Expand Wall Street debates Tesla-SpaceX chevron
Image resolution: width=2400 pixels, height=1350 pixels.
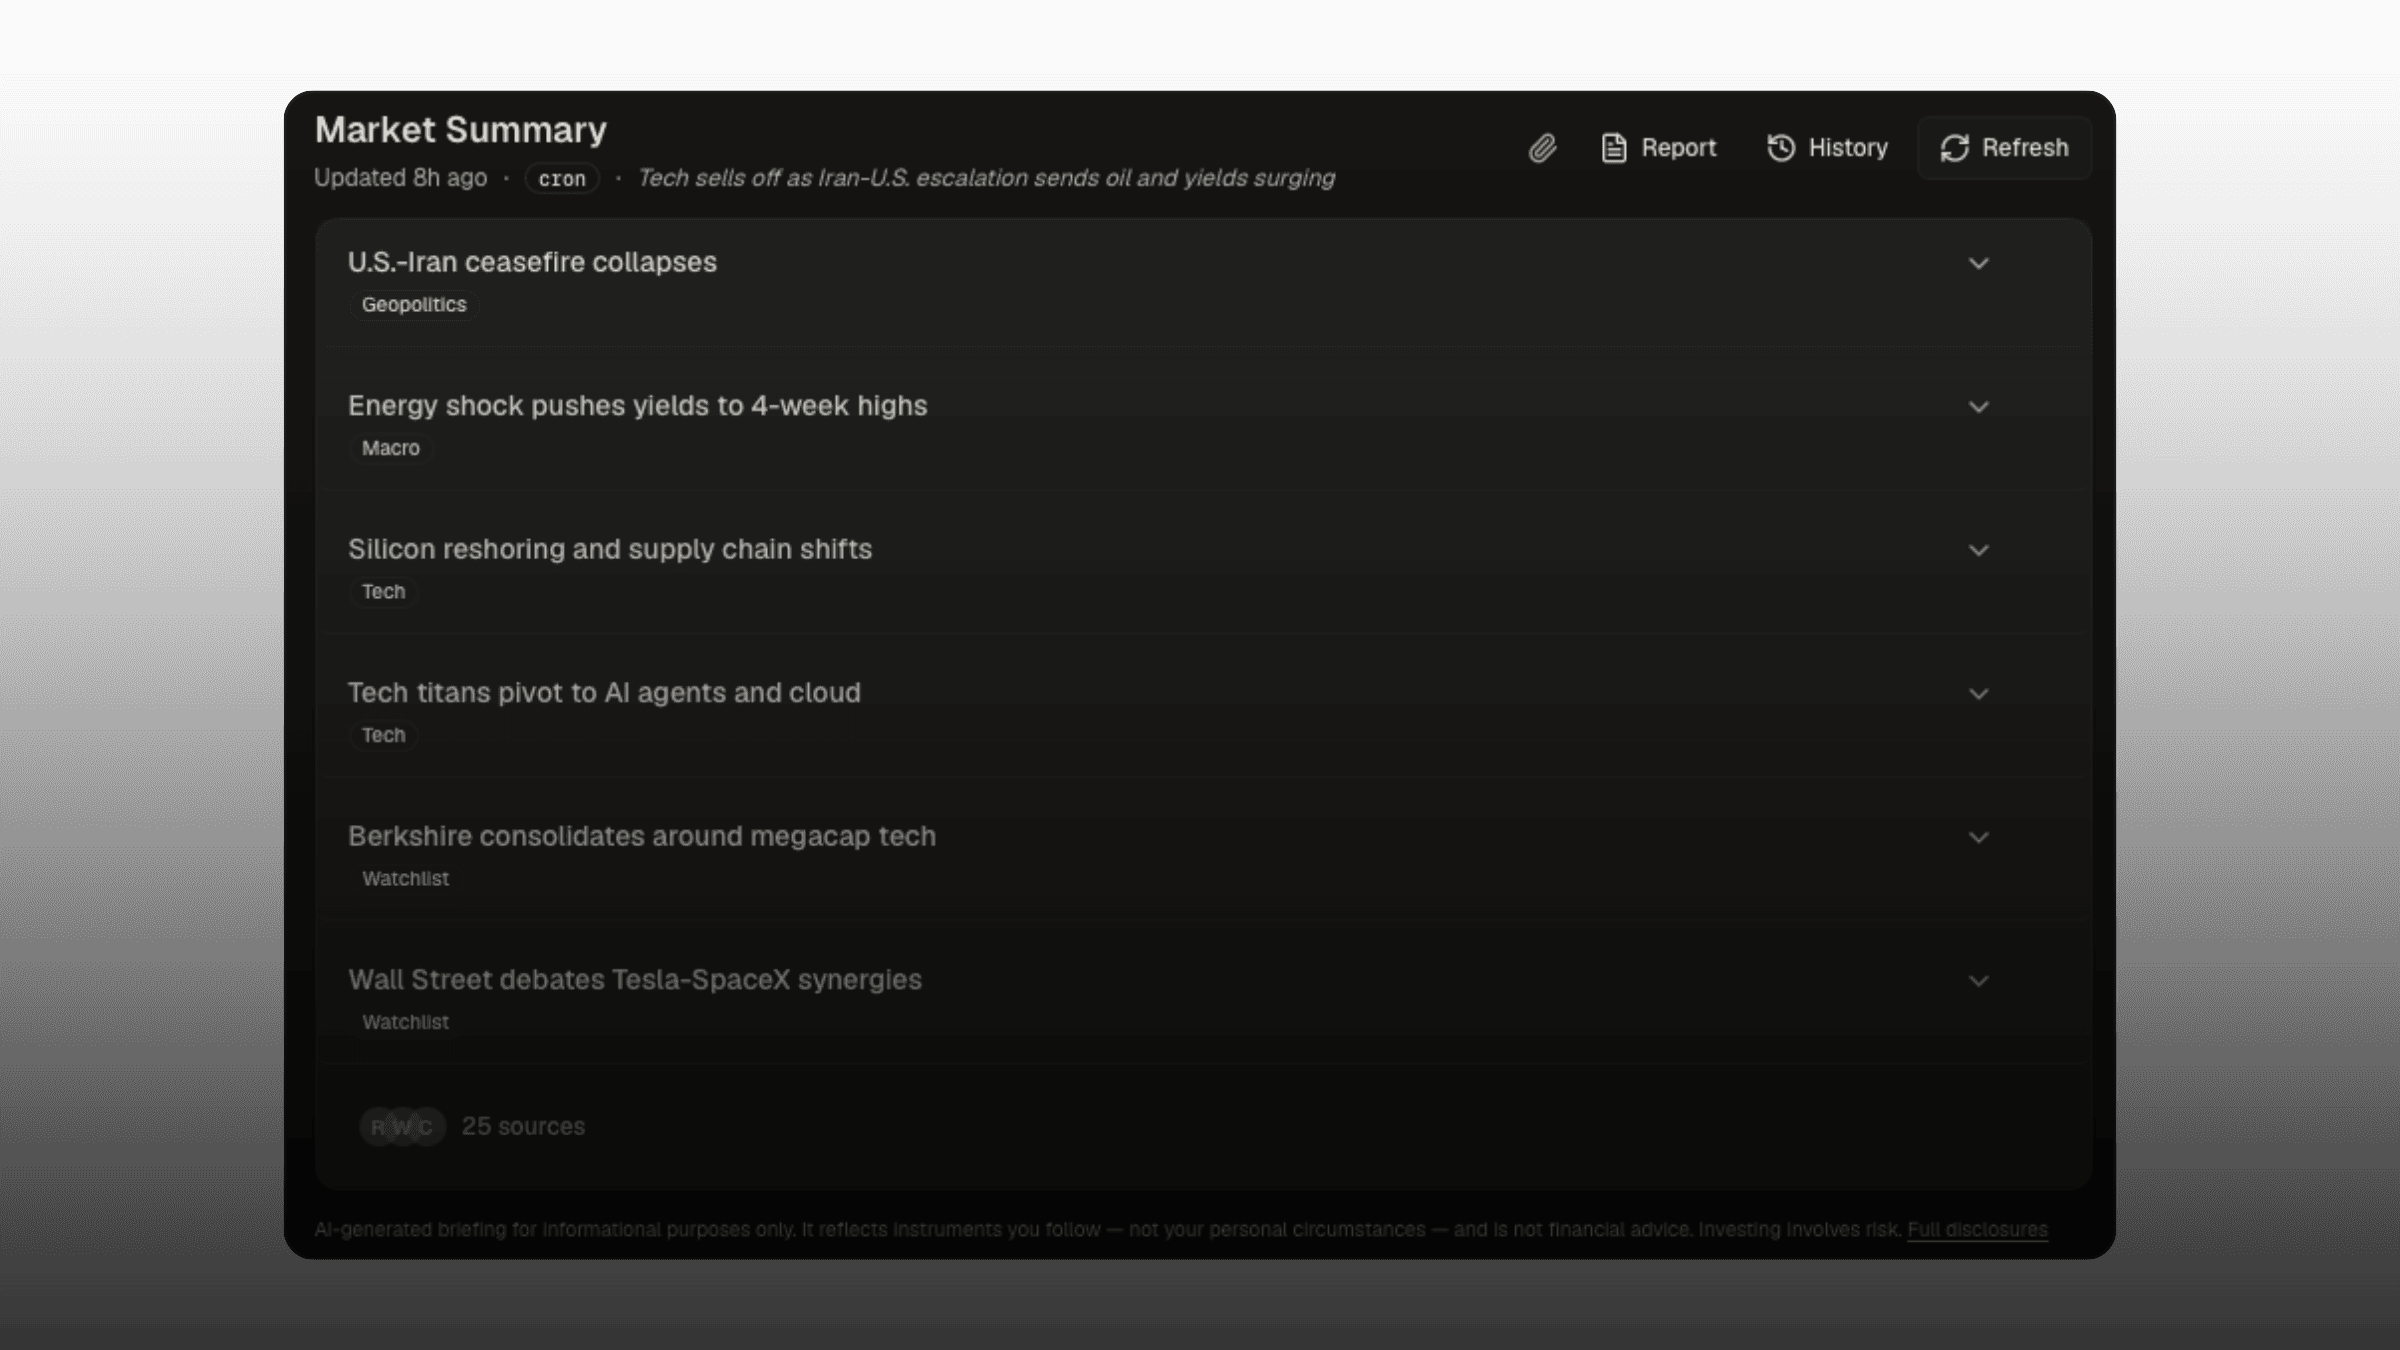1978,981
